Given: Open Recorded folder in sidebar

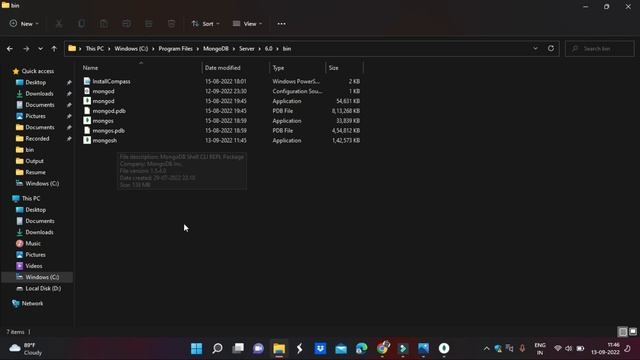Looking at the screenshot, I should [37, 138].
